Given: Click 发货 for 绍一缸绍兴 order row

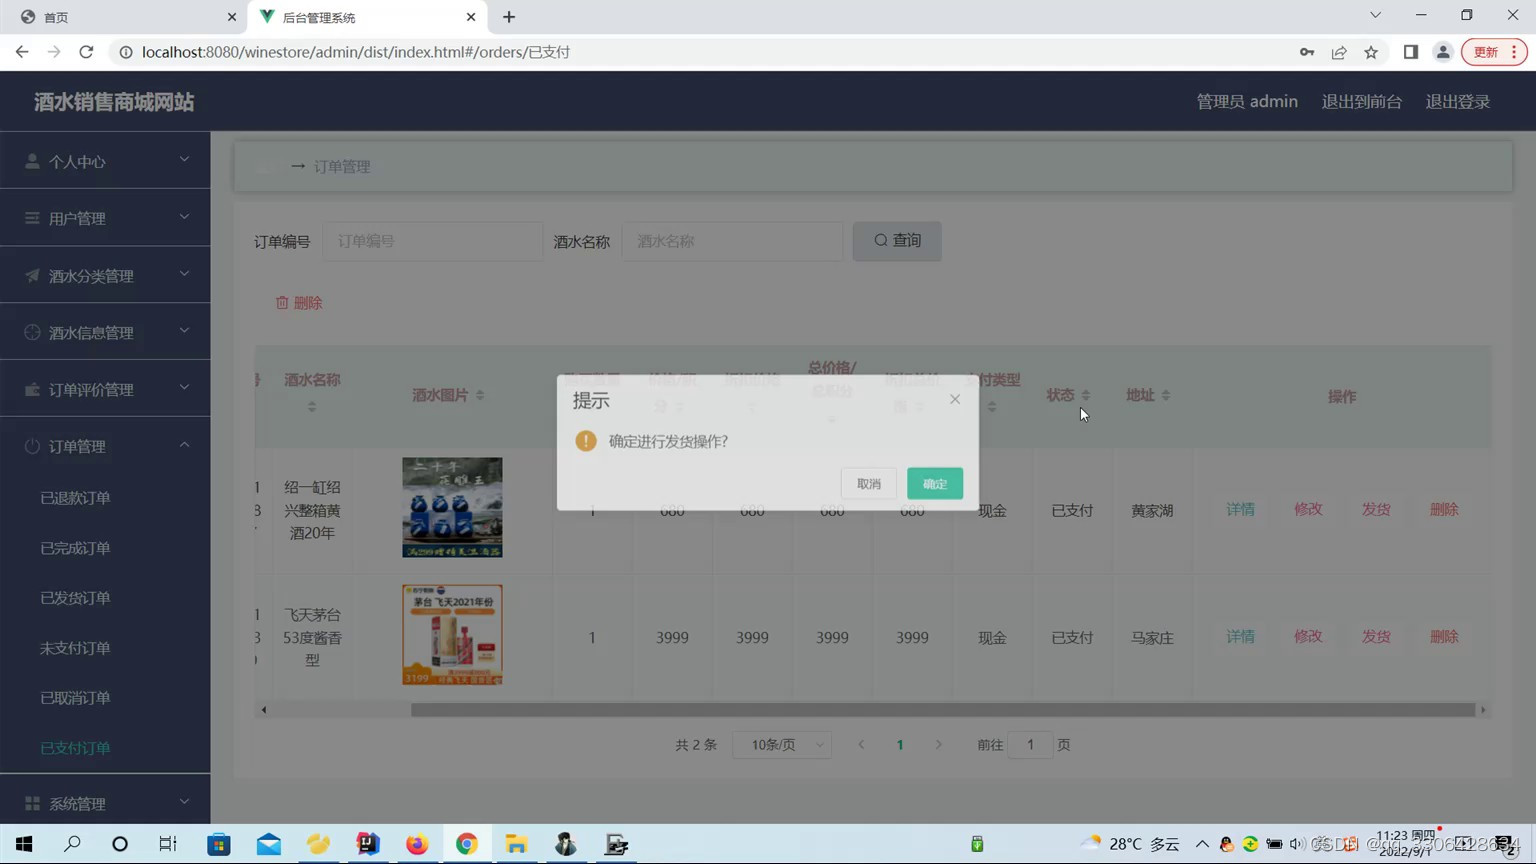Looking at the screenshot, I should pos(1376,509).
